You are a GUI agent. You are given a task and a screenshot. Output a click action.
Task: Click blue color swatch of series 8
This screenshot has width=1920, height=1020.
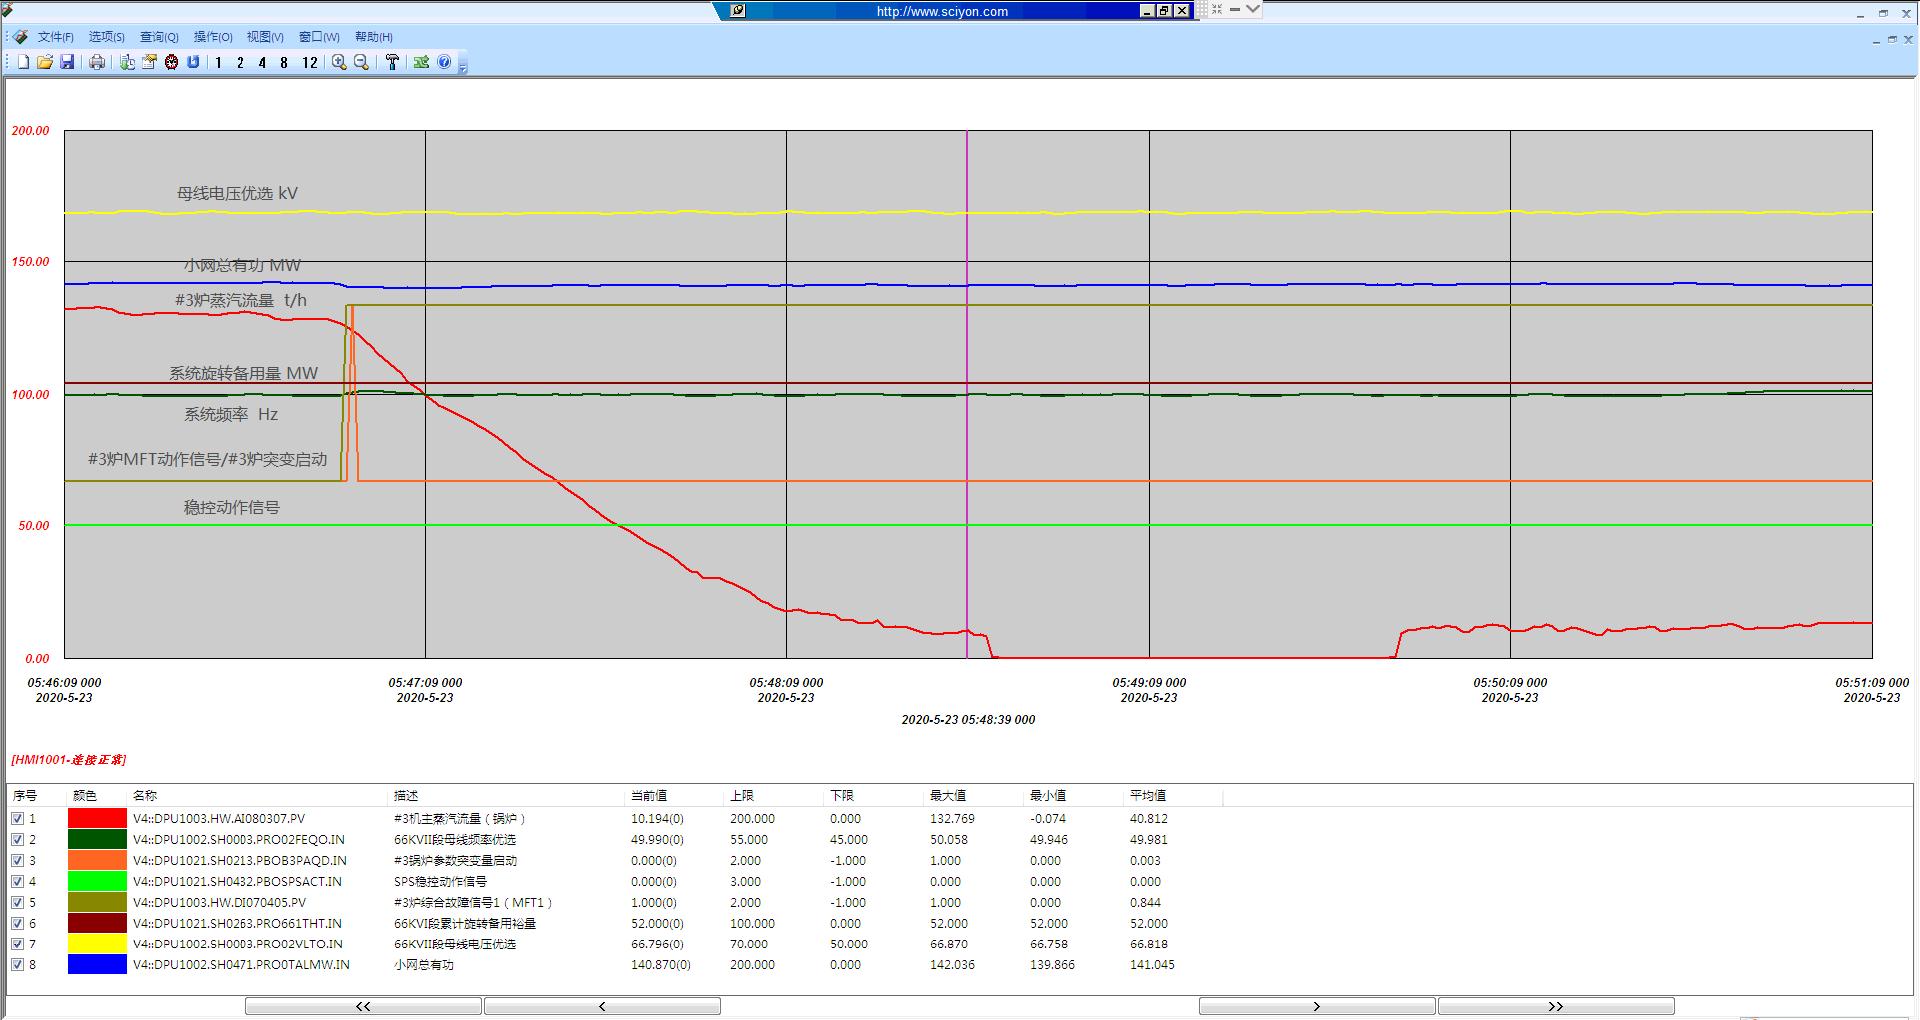pos(97,964)
